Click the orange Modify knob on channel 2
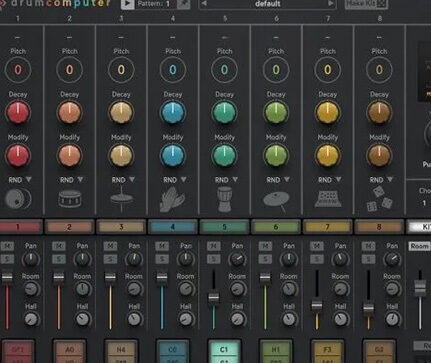This screenshot has width=431, height=363. point(70,155)
